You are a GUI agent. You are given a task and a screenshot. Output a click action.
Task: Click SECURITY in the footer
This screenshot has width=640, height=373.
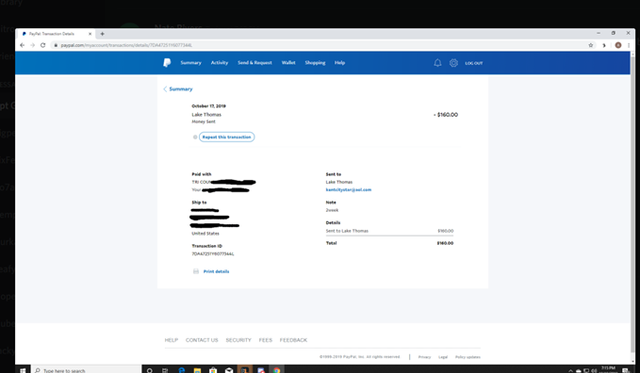(x=238, y=340)
